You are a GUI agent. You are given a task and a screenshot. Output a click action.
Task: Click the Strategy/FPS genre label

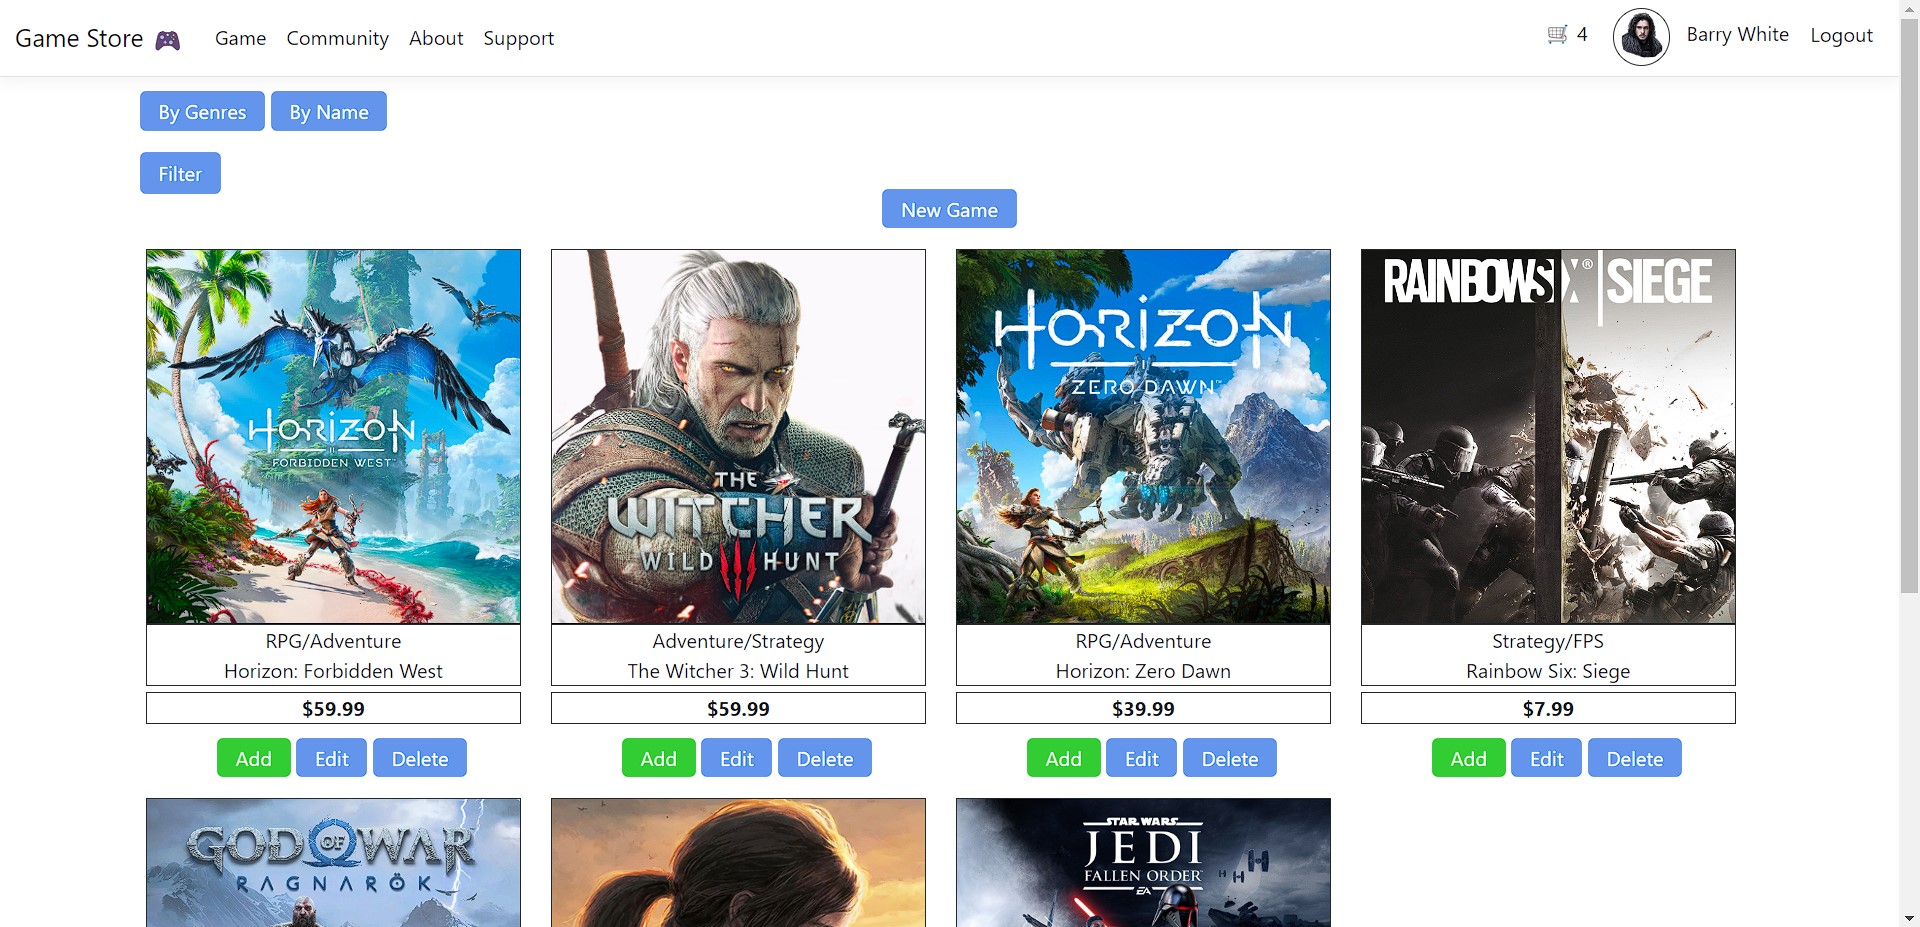pyautogui.click(x=1548, y=641)
